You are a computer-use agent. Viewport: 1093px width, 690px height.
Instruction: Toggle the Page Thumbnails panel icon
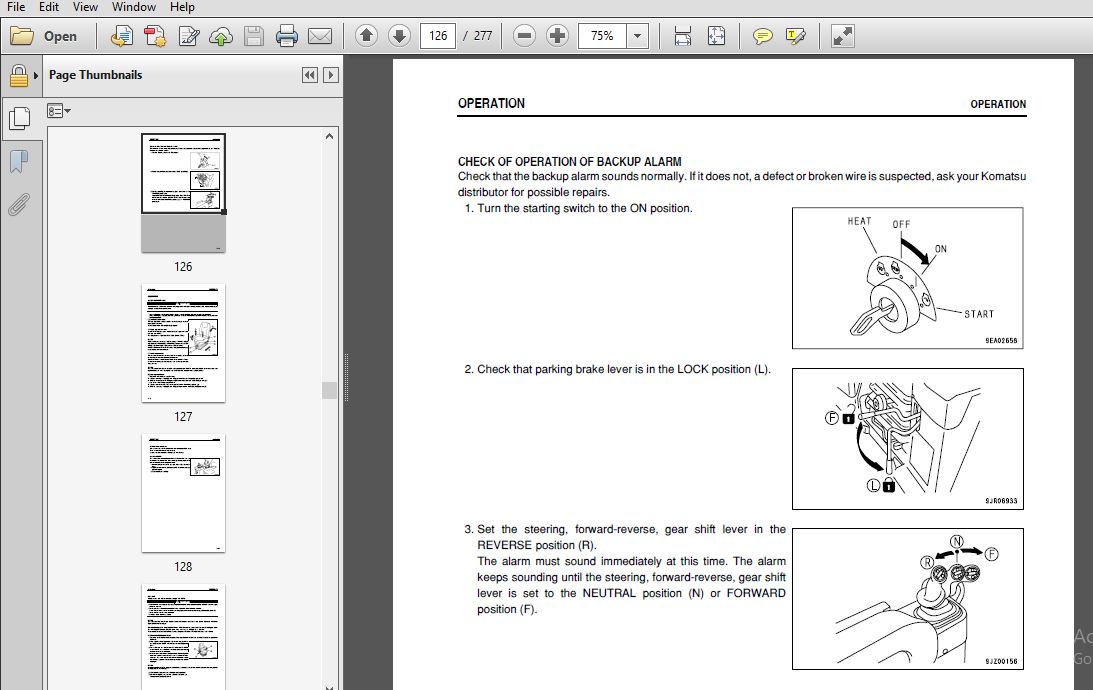point(19,118)
